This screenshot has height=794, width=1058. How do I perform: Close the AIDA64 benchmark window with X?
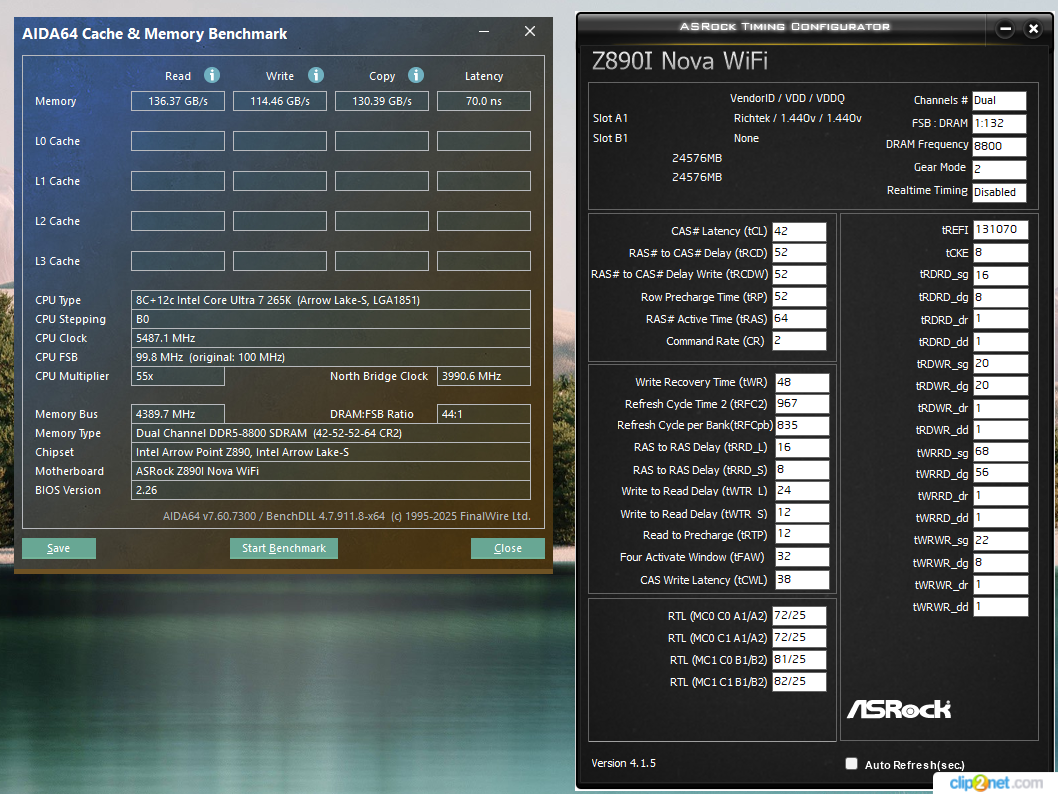tap(530, 32)
